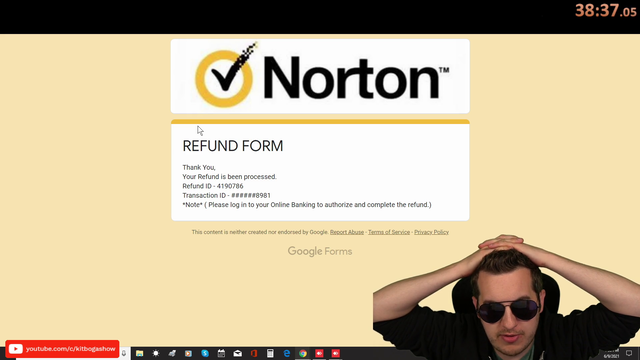Open the Privacy Policy link
This screenshot has width=640, height=360.
[431, 232]
